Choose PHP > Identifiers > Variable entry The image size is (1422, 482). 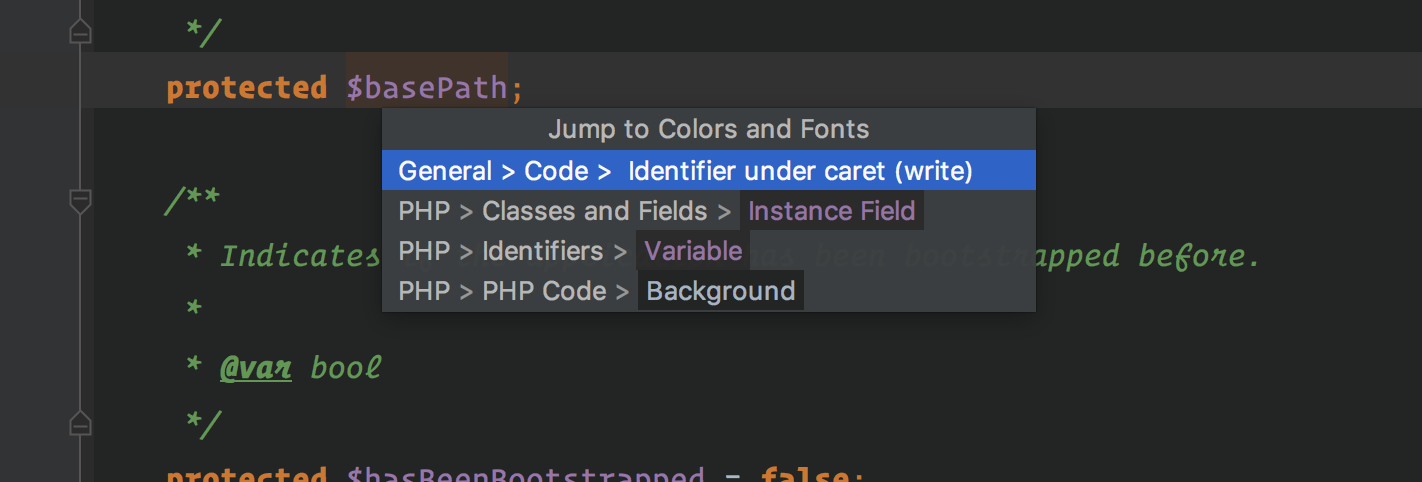point(708,251)
